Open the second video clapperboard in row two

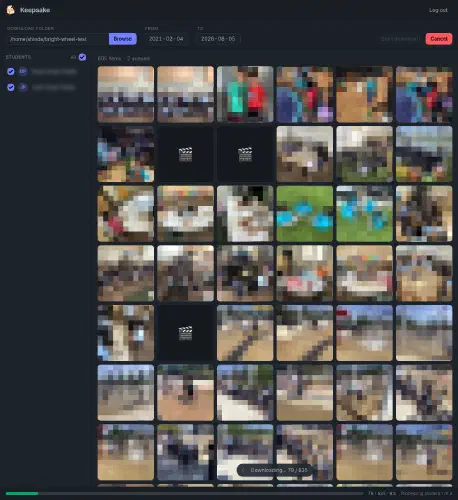pyautogui.click(x=245, y=154)
